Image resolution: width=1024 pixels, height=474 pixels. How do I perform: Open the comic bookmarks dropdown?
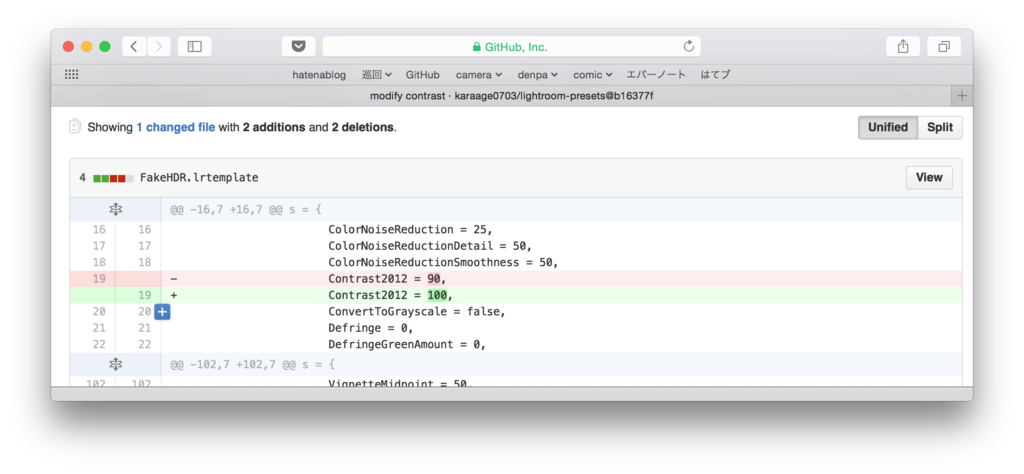(593, 75)
